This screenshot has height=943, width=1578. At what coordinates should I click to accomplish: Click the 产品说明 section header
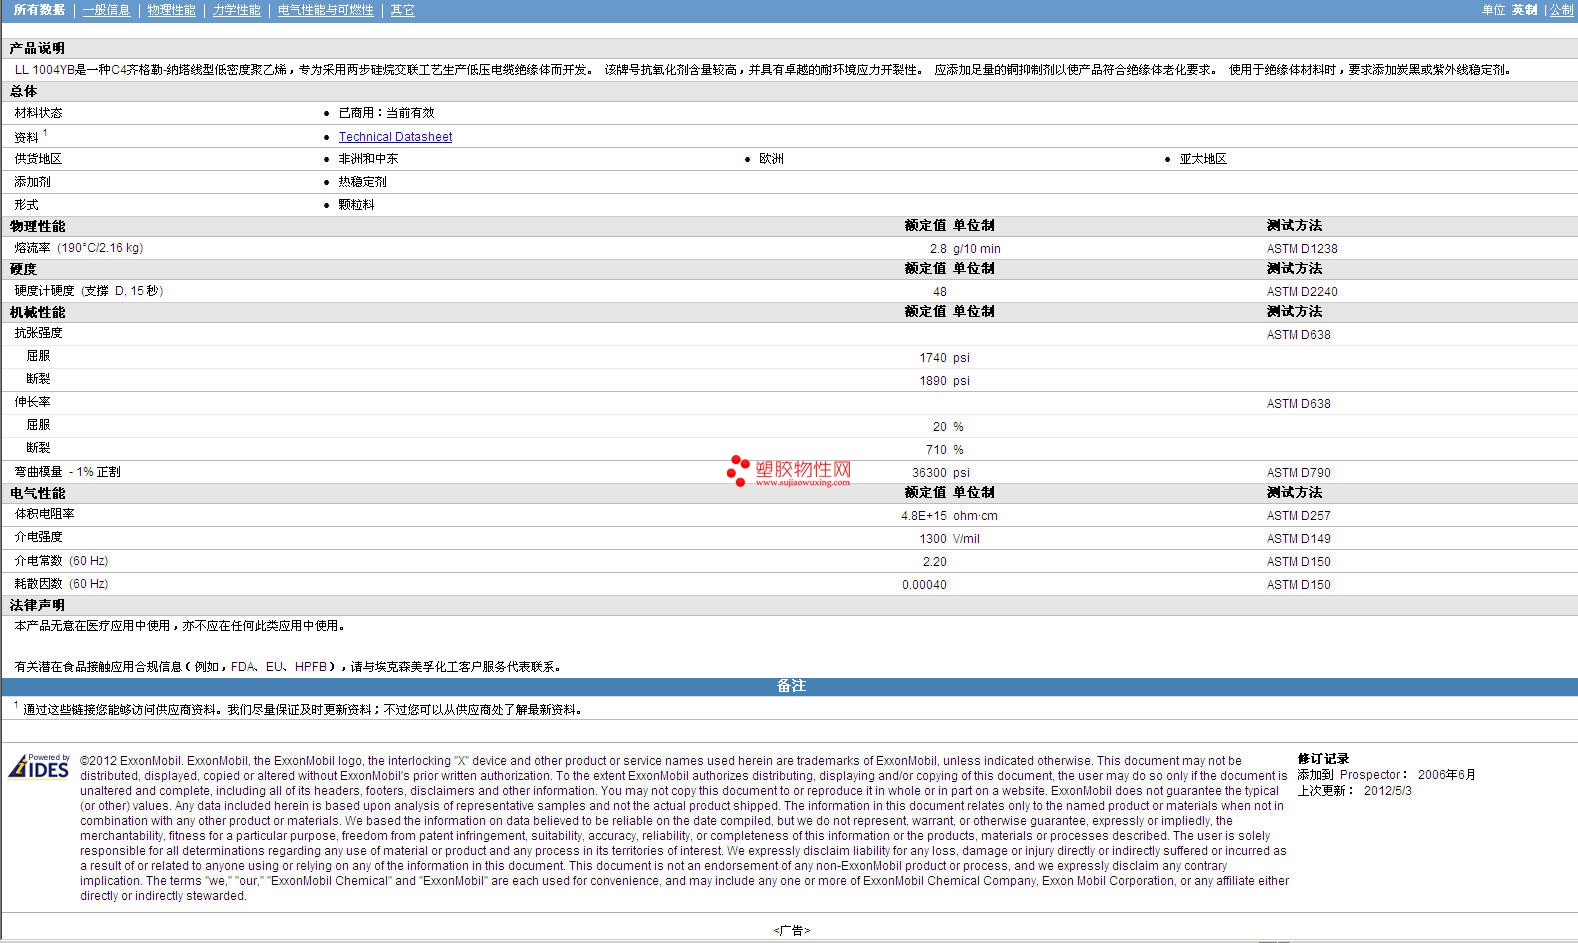pos(38,48)
